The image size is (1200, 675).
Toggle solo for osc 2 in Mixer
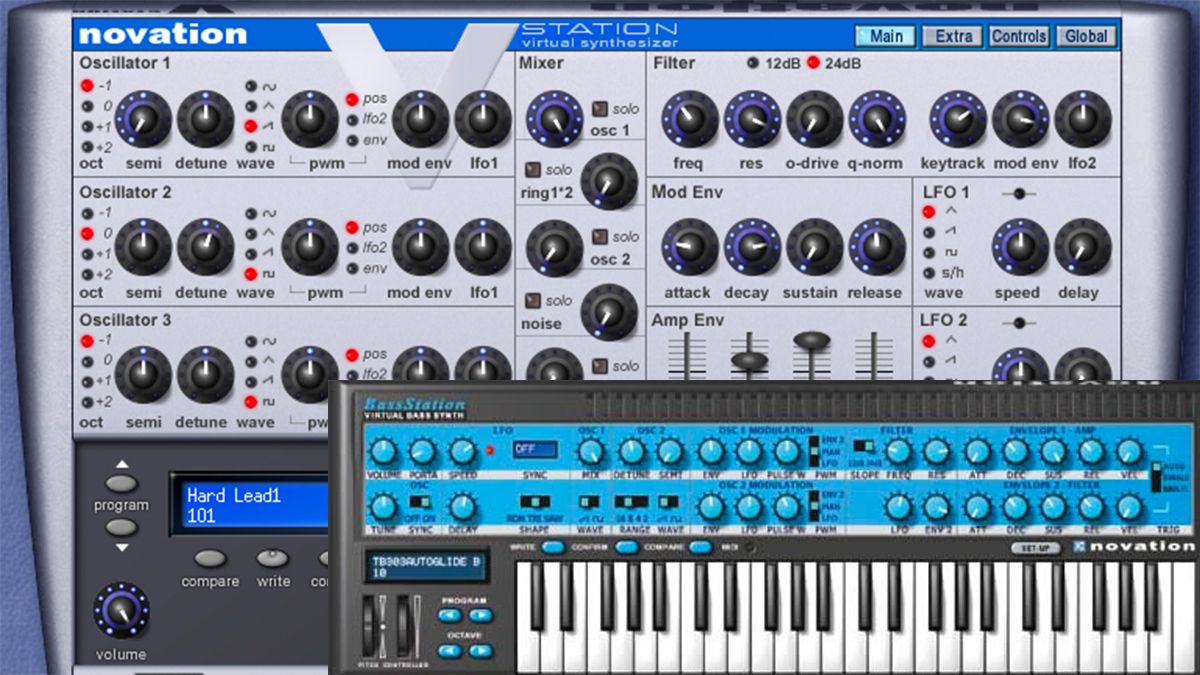(x=600, y=237)
